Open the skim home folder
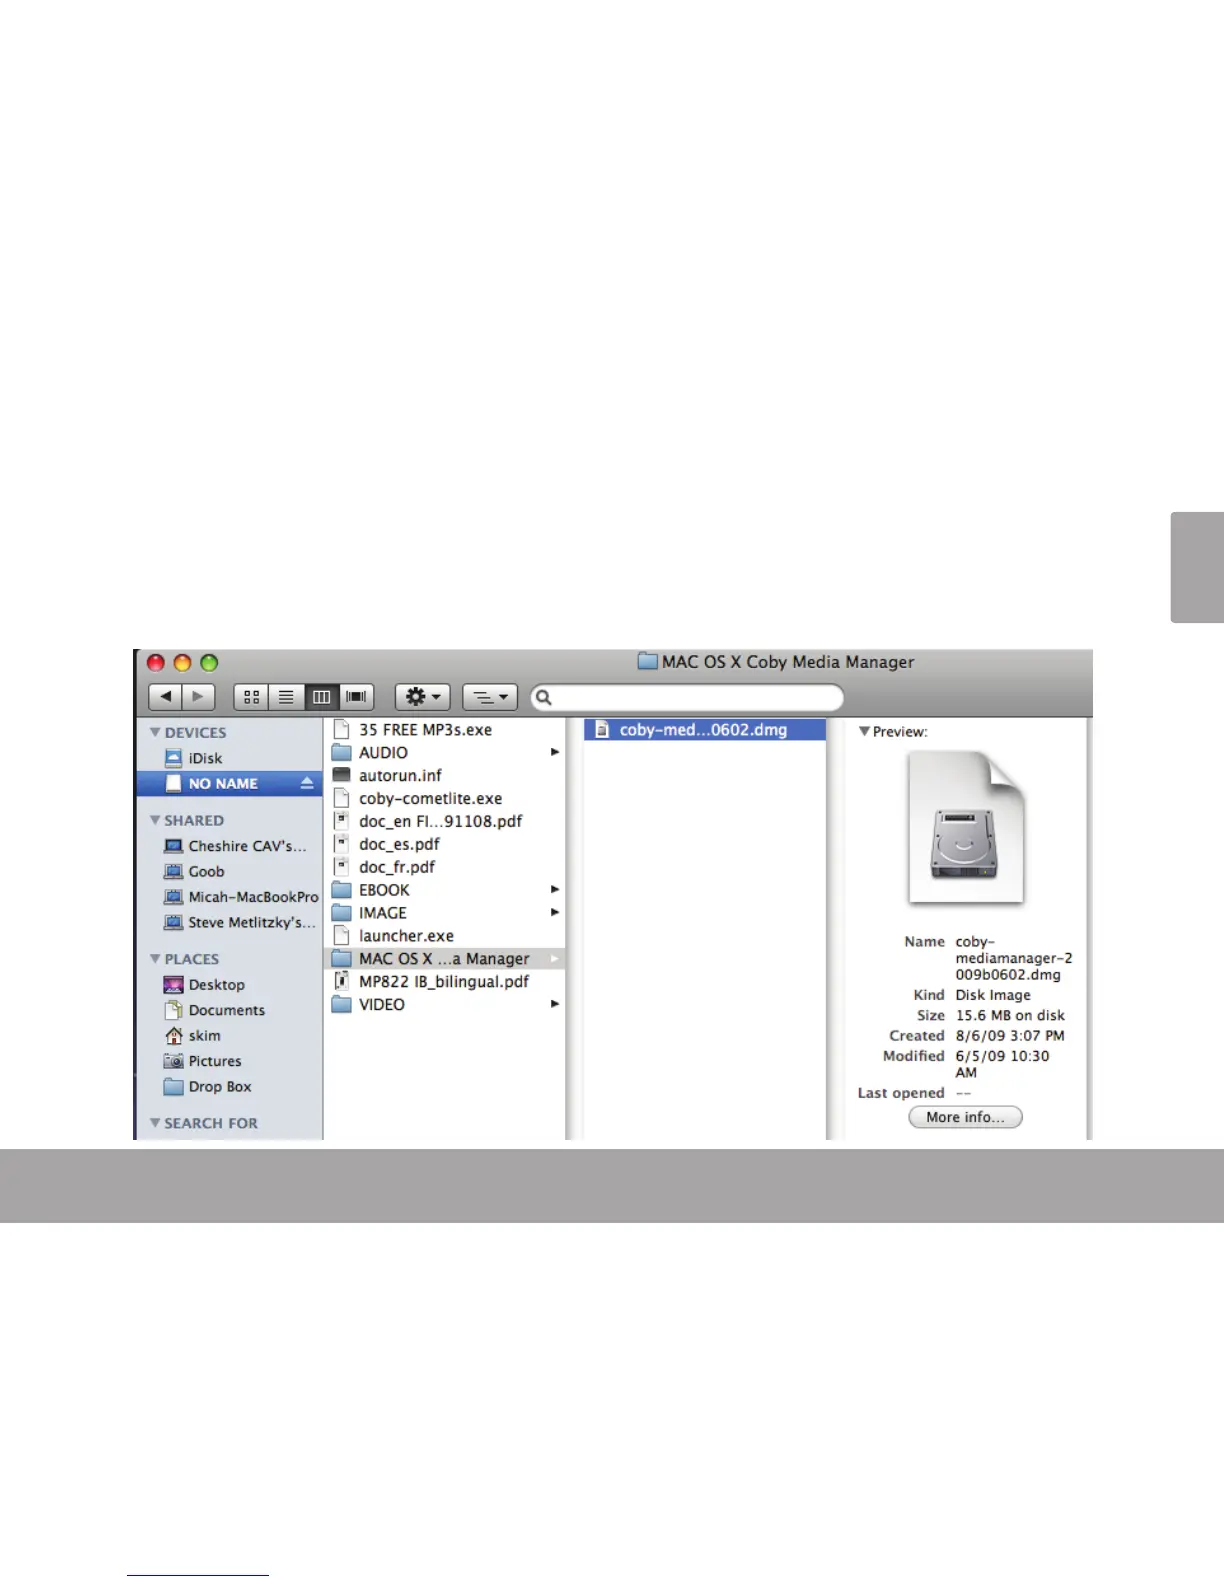Screen dimensions: 1224x1584 230,1036
